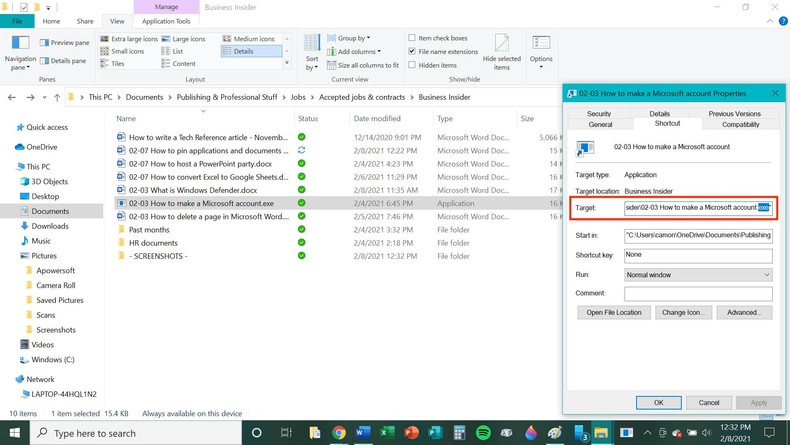Viewport: 790px width, 445px height.
Task: Open the Run window mode dropdown
Action: click(697, 274)
